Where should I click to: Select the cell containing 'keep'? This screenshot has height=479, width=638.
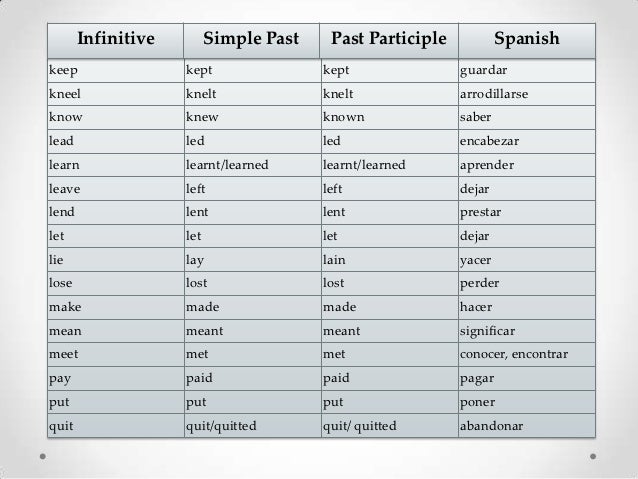[x=116, y=71]
